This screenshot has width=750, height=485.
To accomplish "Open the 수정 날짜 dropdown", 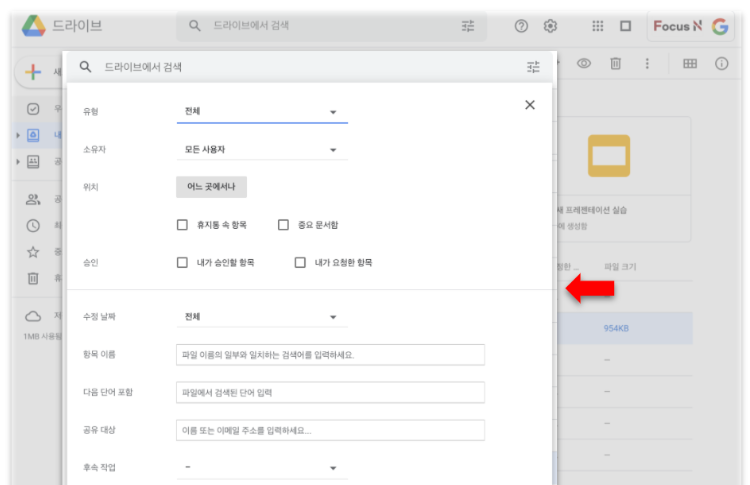I will tap(262, 317).
